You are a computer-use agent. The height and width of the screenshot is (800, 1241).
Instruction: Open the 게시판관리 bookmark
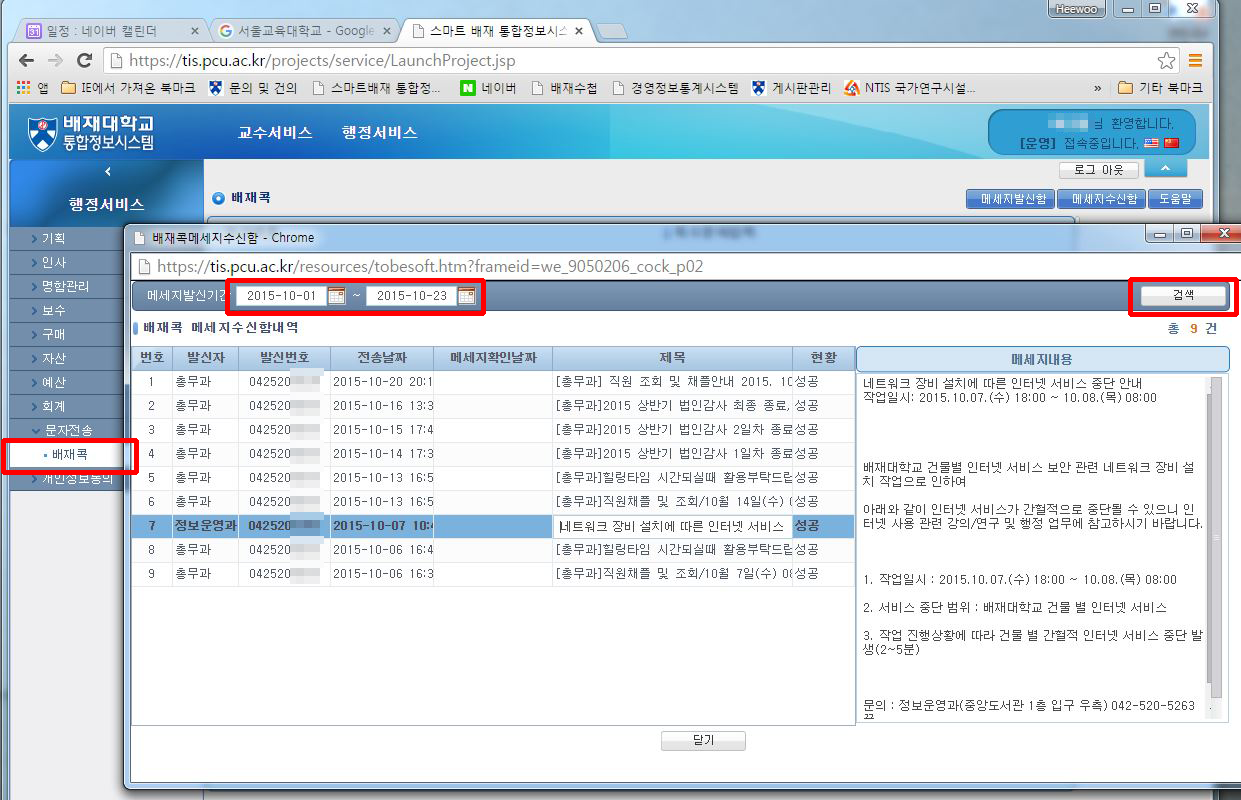tap(791, 88)
